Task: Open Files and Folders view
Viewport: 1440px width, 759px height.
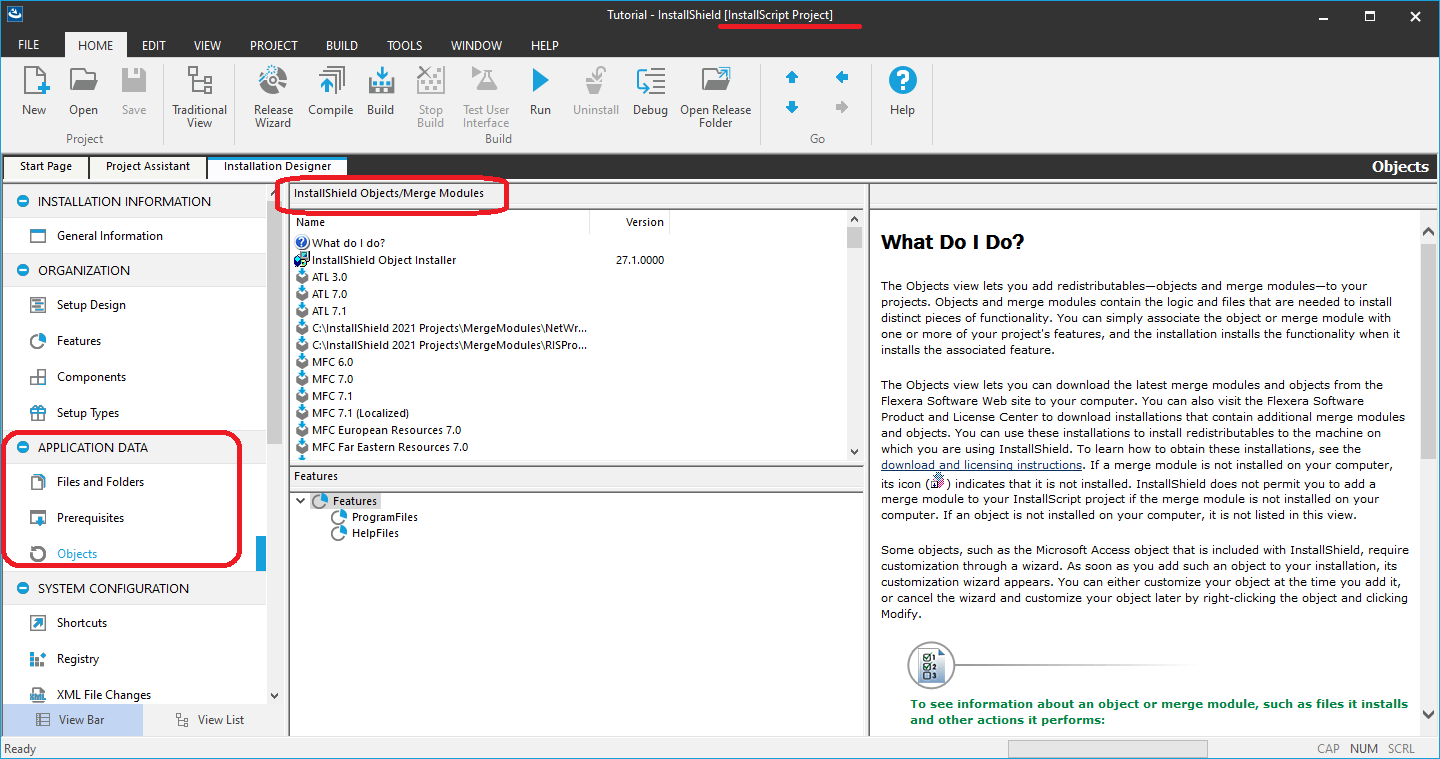Action: [x=100, y=482]
